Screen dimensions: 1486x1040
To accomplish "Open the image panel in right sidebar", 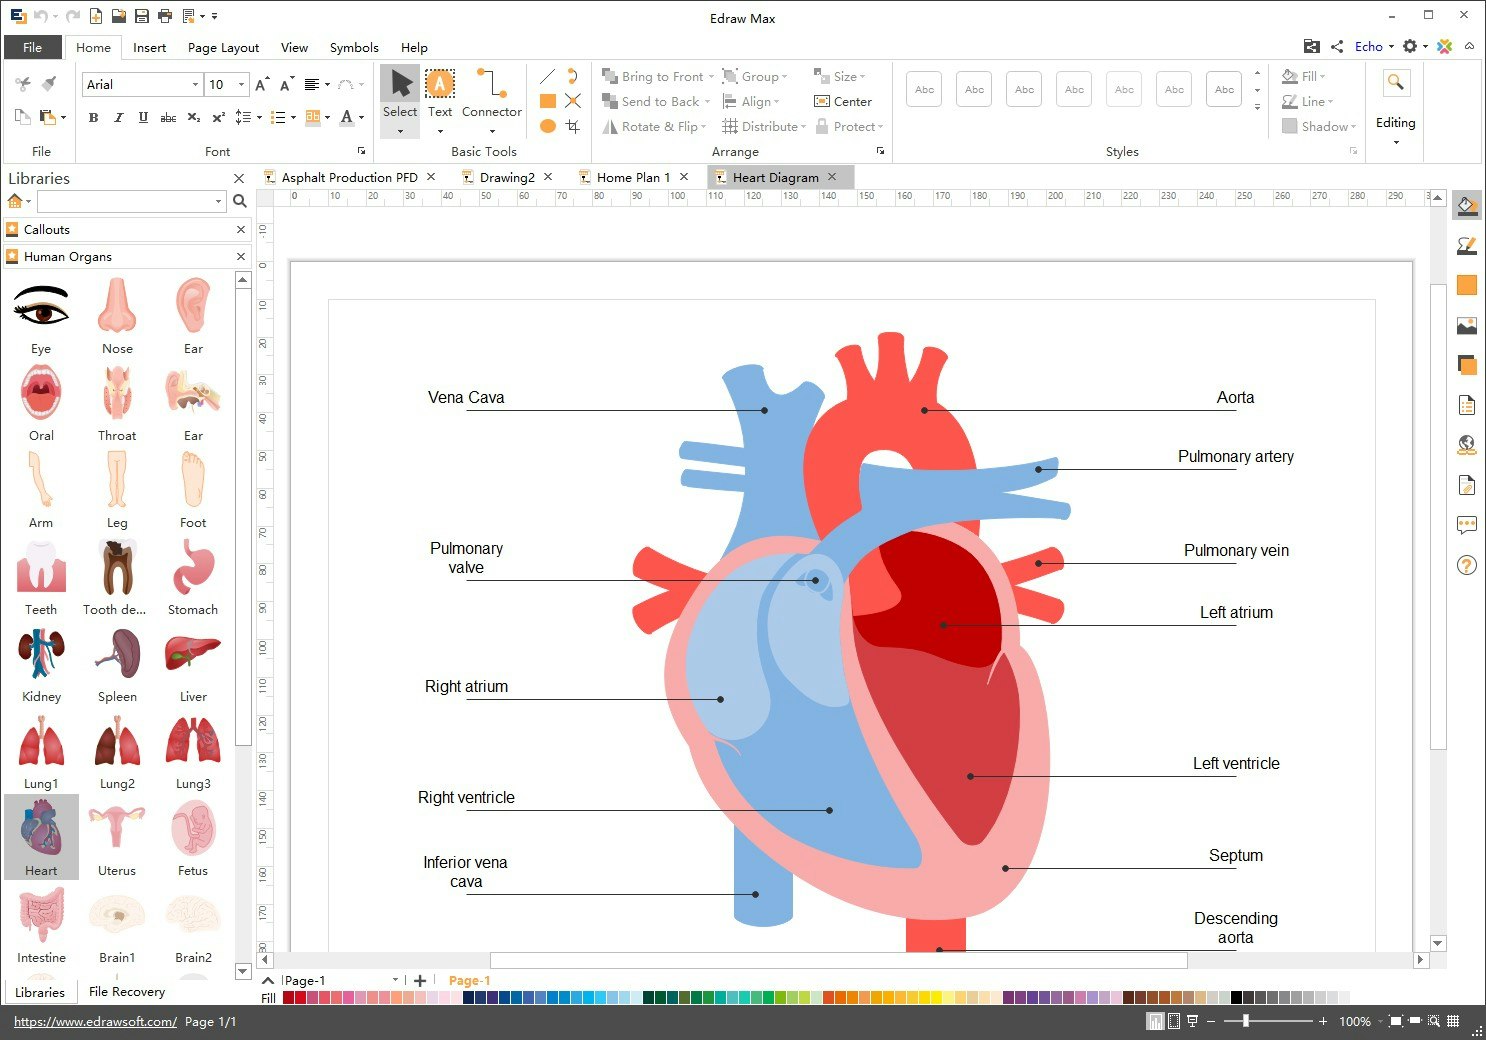I will pyautogui.click(x=1467, y=326).
